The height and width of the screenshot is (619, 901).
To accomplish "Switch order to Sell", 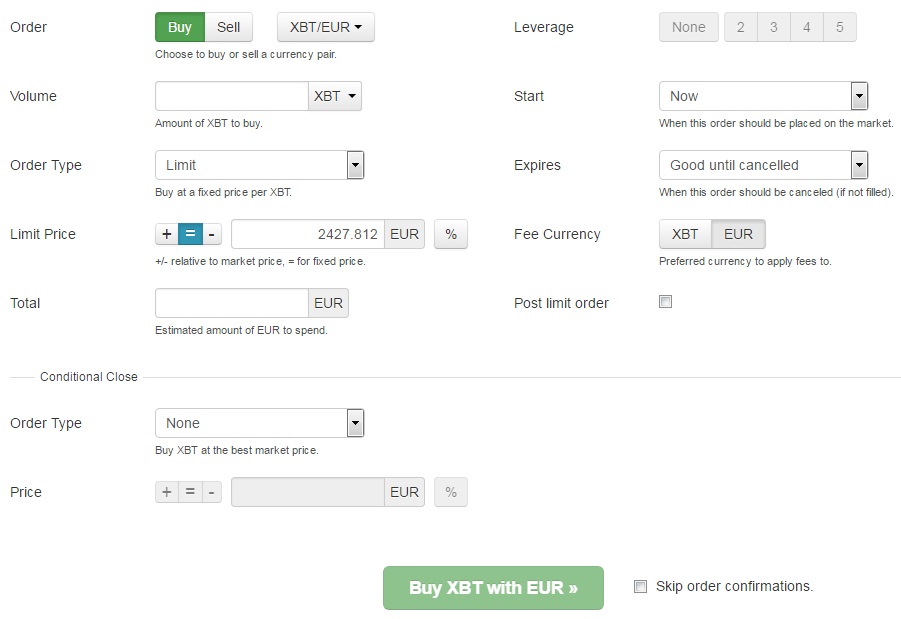I will pyautogui.click(x=229, y=27).
